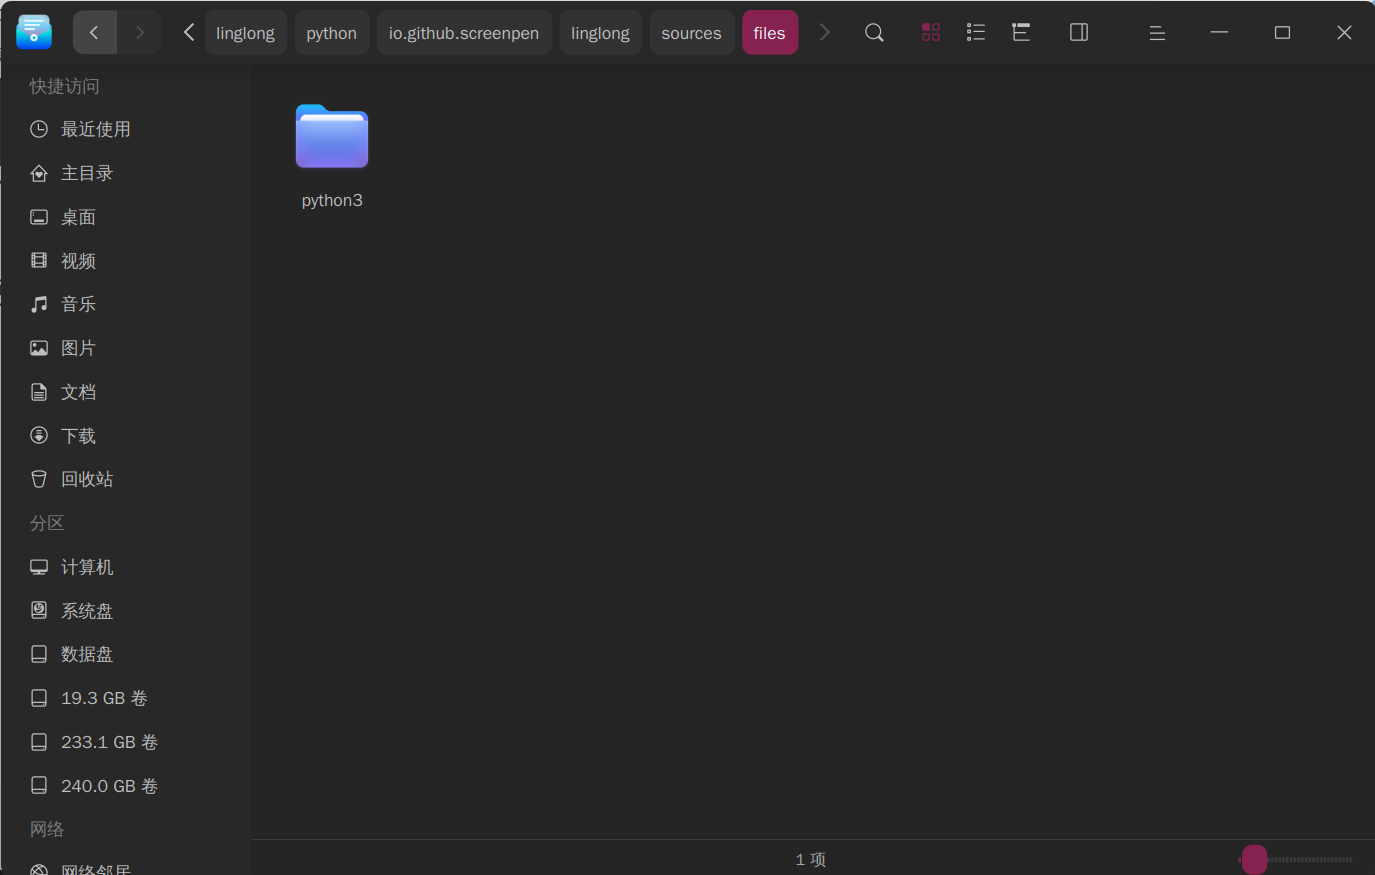Click the drive icon beside 233.1 GB 卷
The width and height of the screenshot is (1375, 875).
click(x=39, y=742)
